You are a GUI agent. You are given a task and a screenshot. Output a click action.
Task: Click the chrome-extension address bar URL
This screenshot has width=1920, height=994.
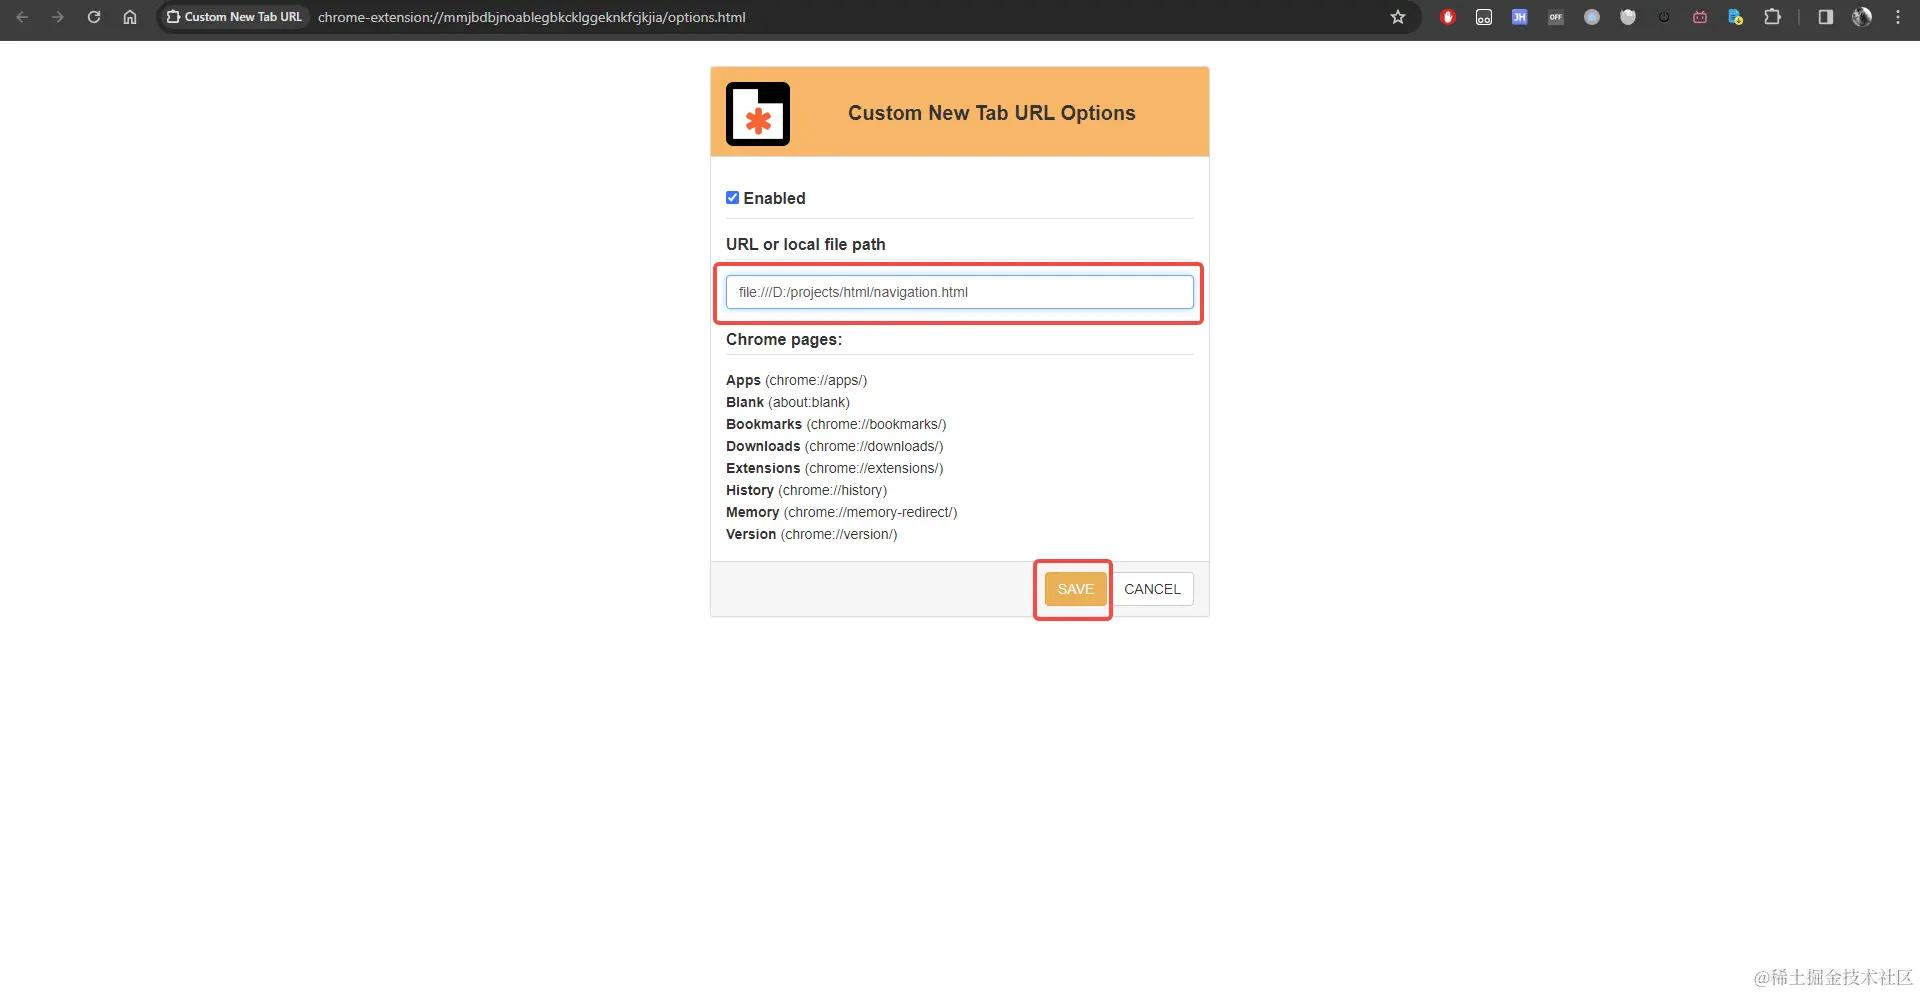pos(532,17)
